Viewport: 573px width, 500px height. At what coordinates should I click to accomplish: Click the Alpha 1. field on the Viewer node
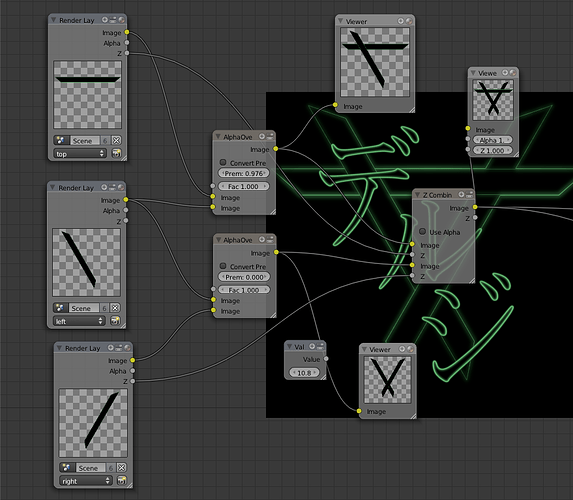click(492, 140)
